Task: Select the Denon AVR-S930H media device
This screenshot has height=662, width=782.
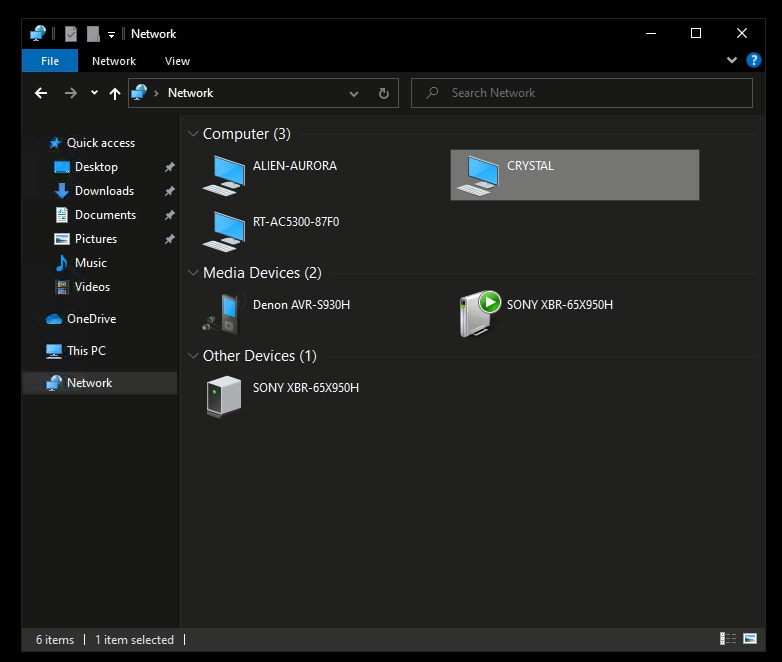Action: tap(223, 313)
